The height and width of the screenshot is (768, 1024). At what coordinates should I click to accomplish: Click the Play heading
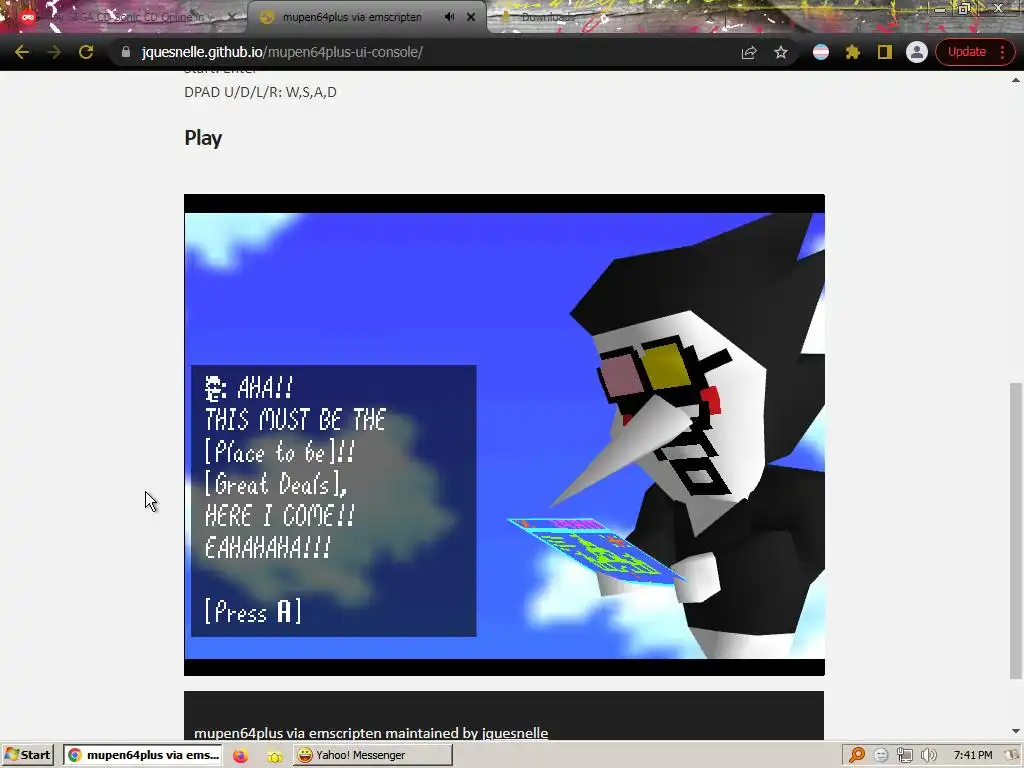[203, 138]
